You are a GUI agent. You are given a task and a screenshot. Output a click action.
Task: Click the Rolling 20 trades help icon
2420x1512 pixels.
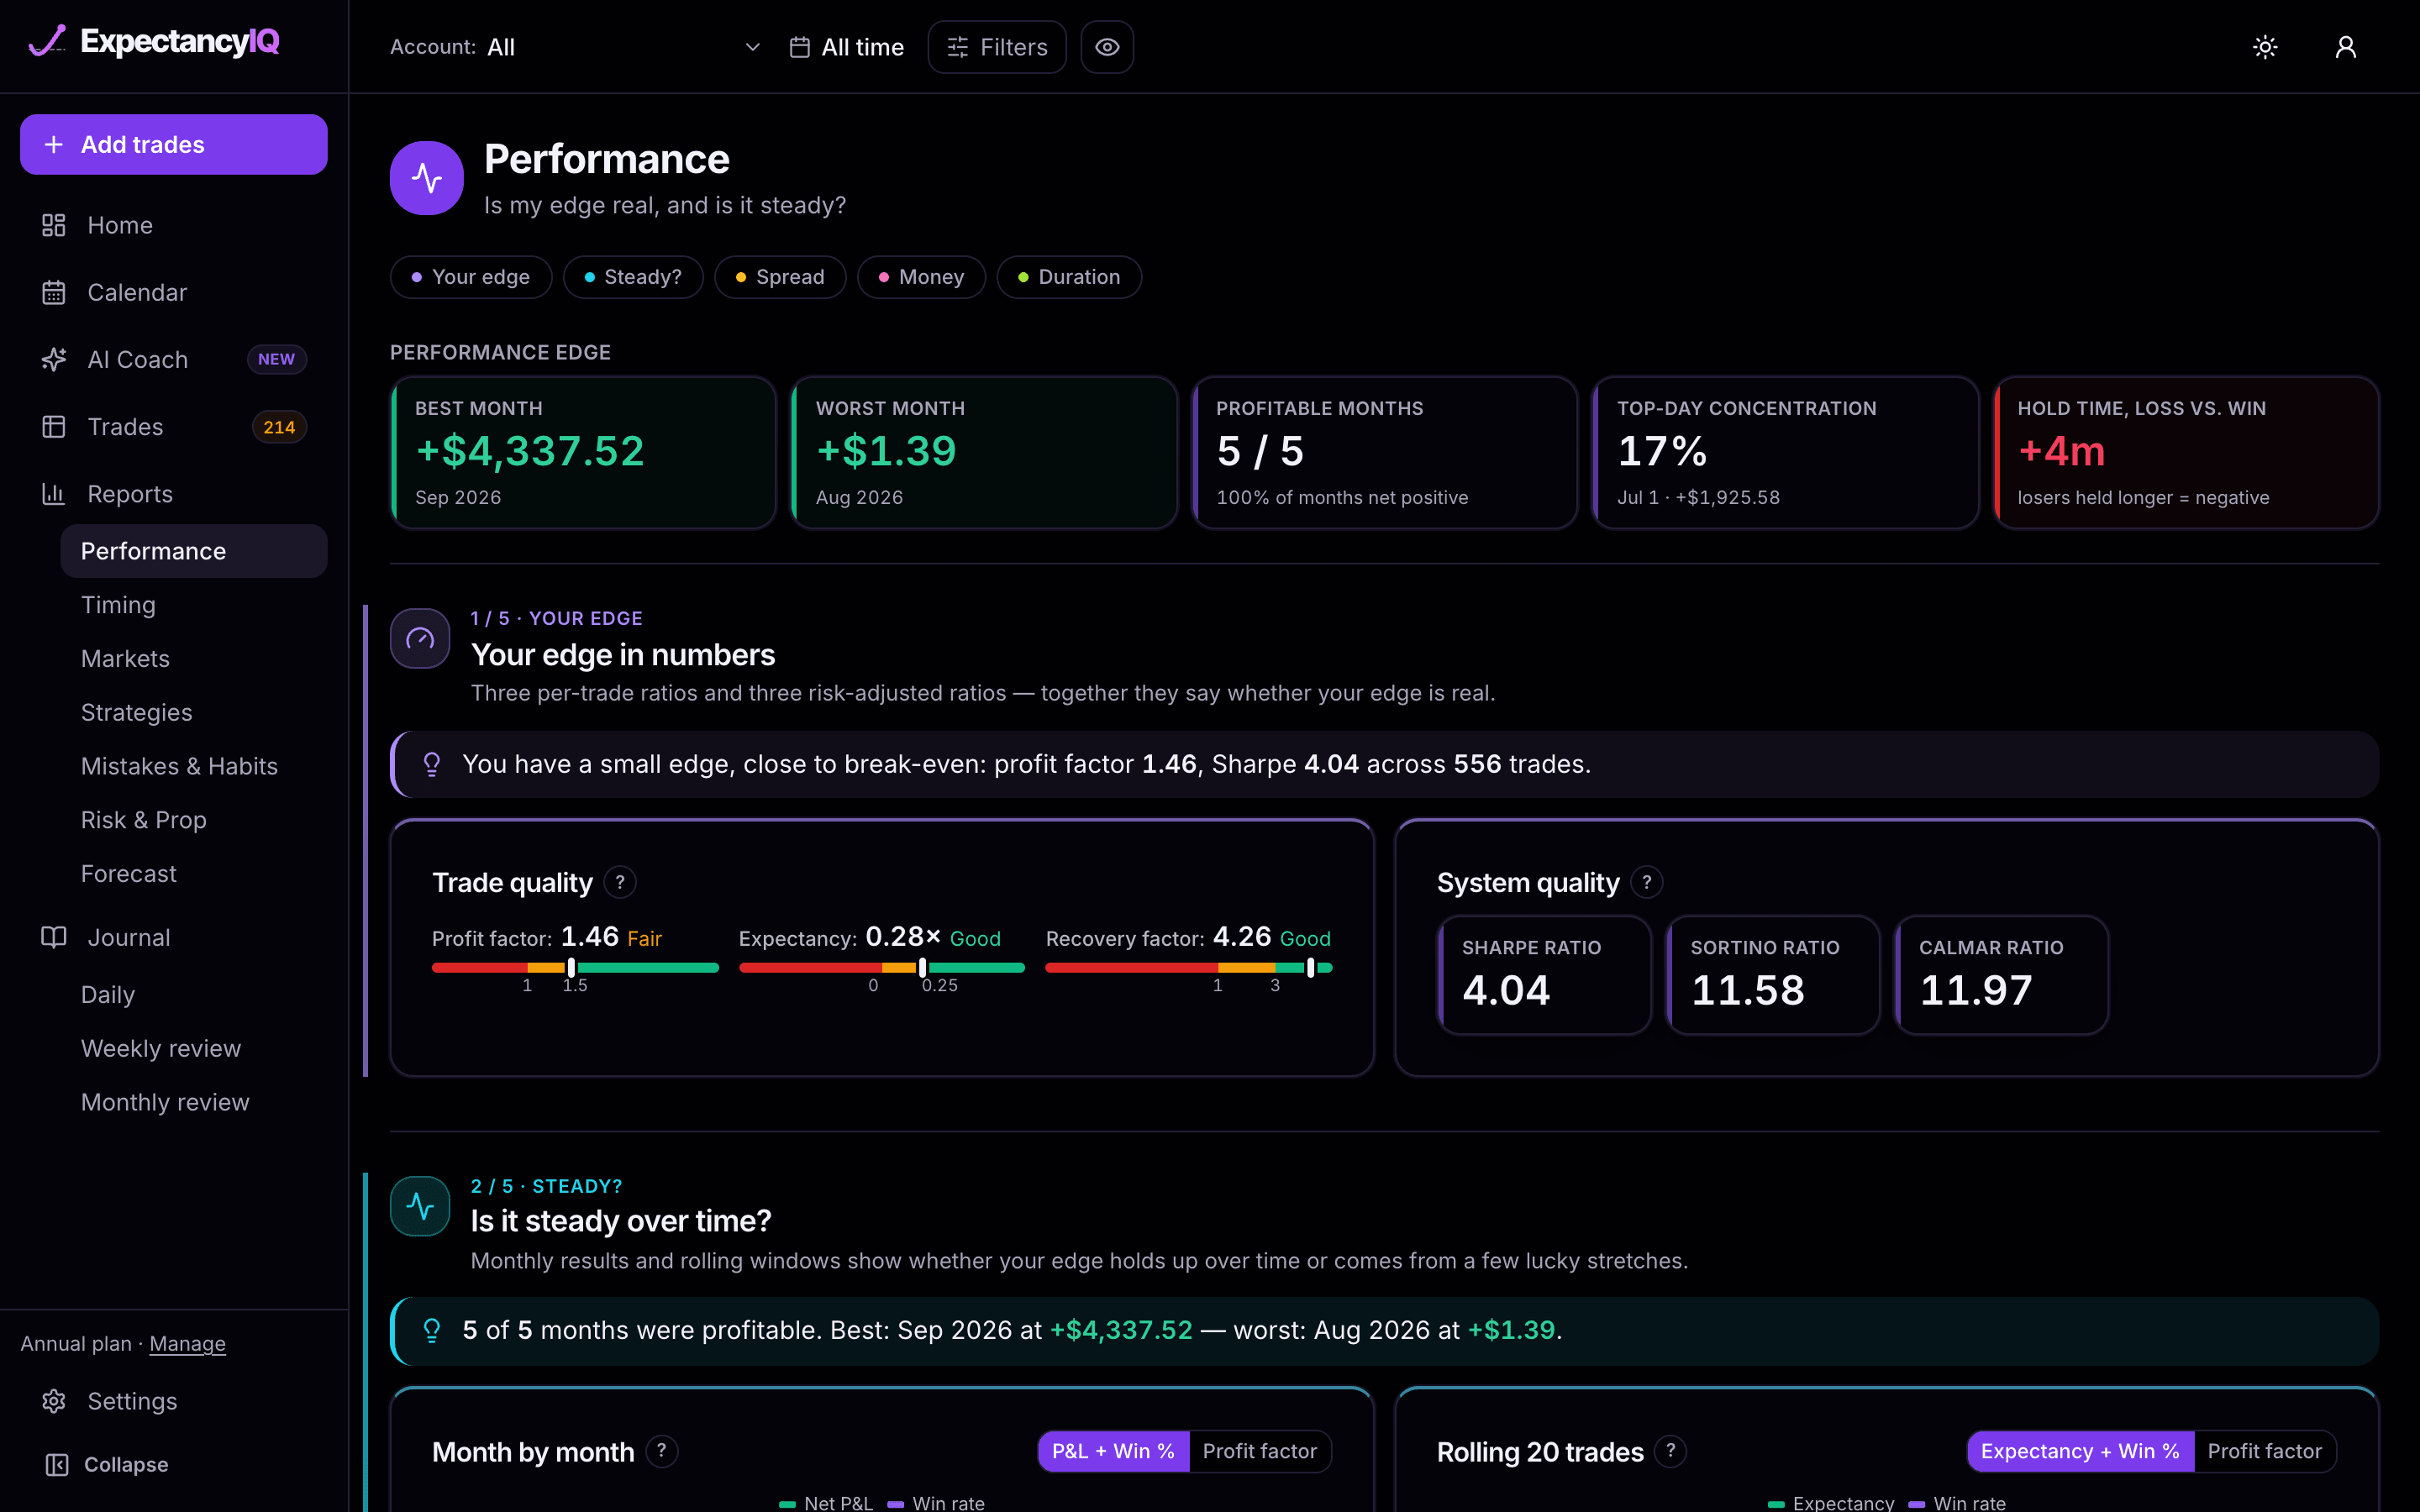point(1670,1451)
